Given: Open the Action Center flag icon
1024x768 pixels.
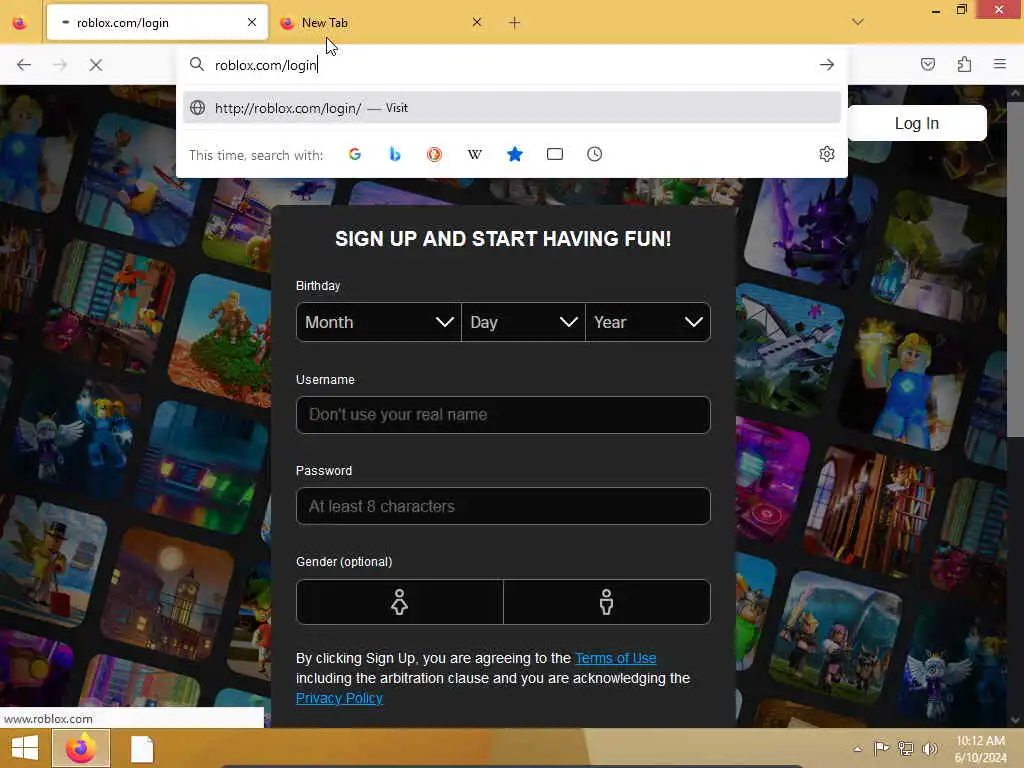Looking at the screenshot, I should pos(881,748).
